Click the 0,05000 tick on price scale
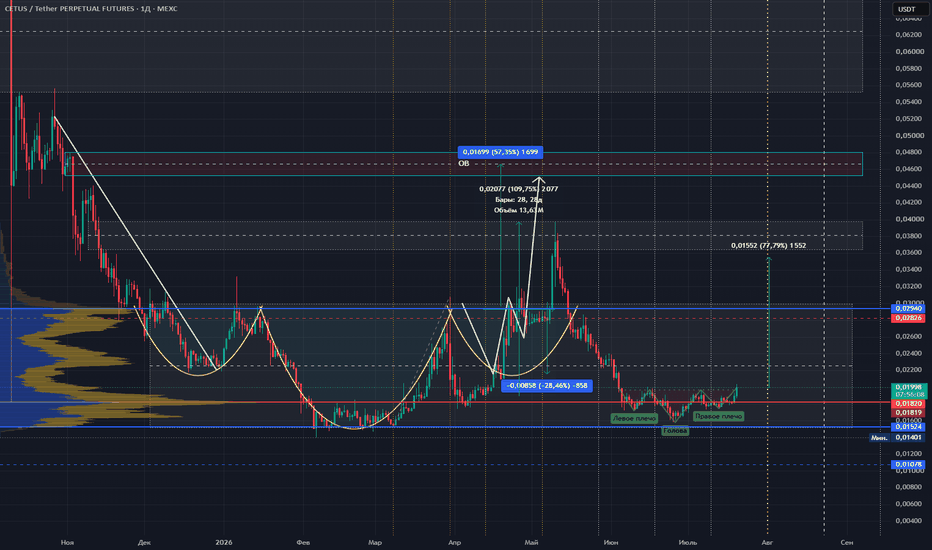 click(909, 136)
